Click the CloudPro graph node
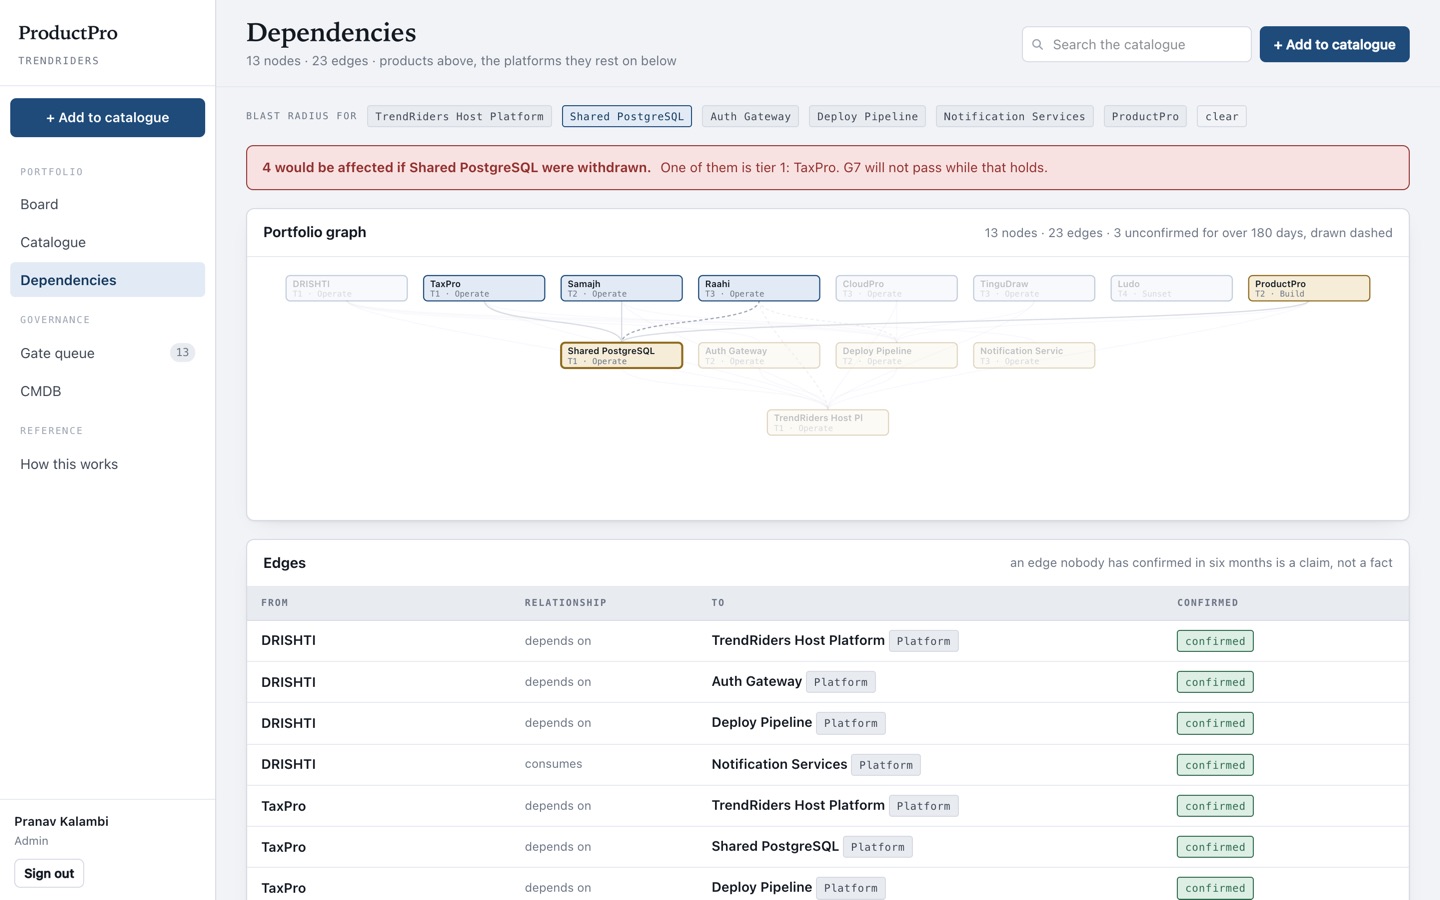 [x=896, y=288]
